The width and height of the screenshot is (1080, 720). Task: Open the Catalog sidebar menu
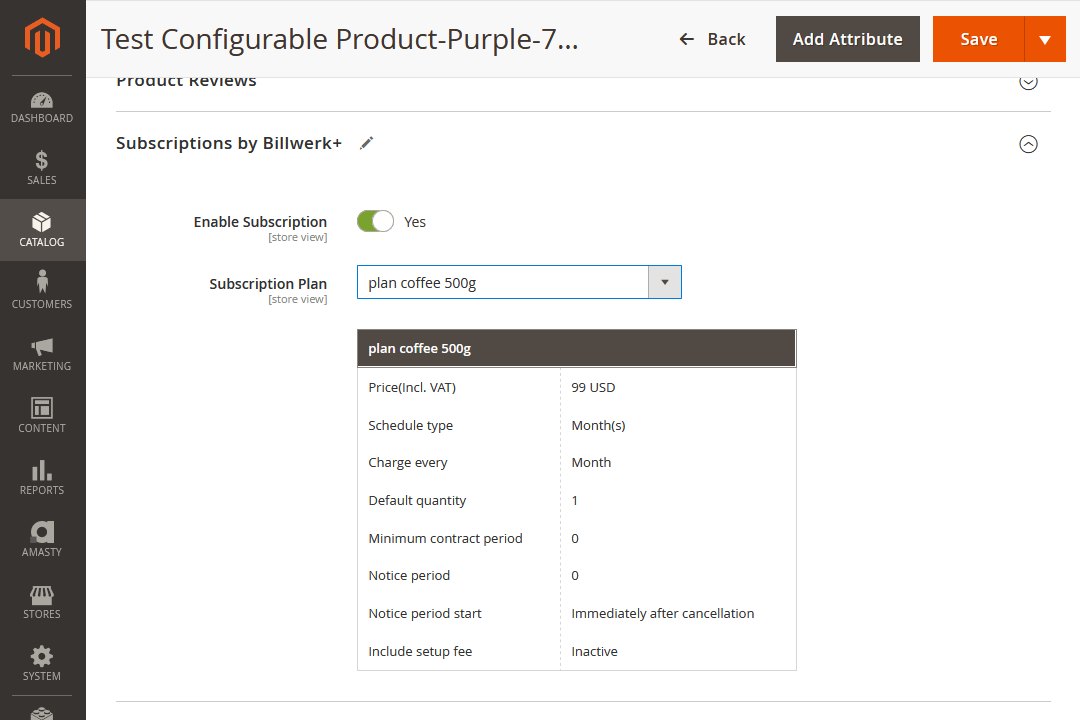(x=42, y=230)
